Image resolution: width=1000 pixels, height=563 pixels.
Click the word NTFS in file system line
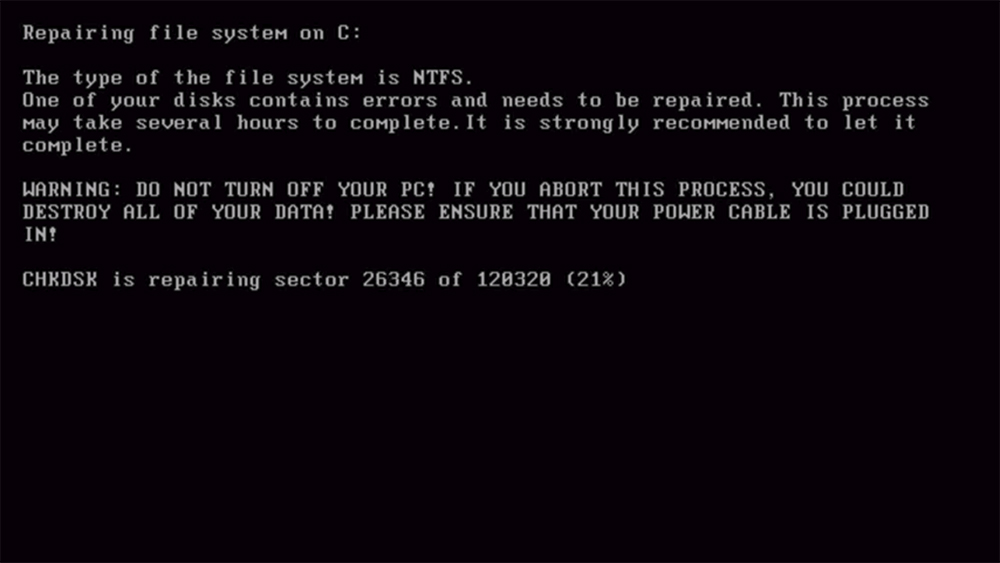click(x=438, y=78)
